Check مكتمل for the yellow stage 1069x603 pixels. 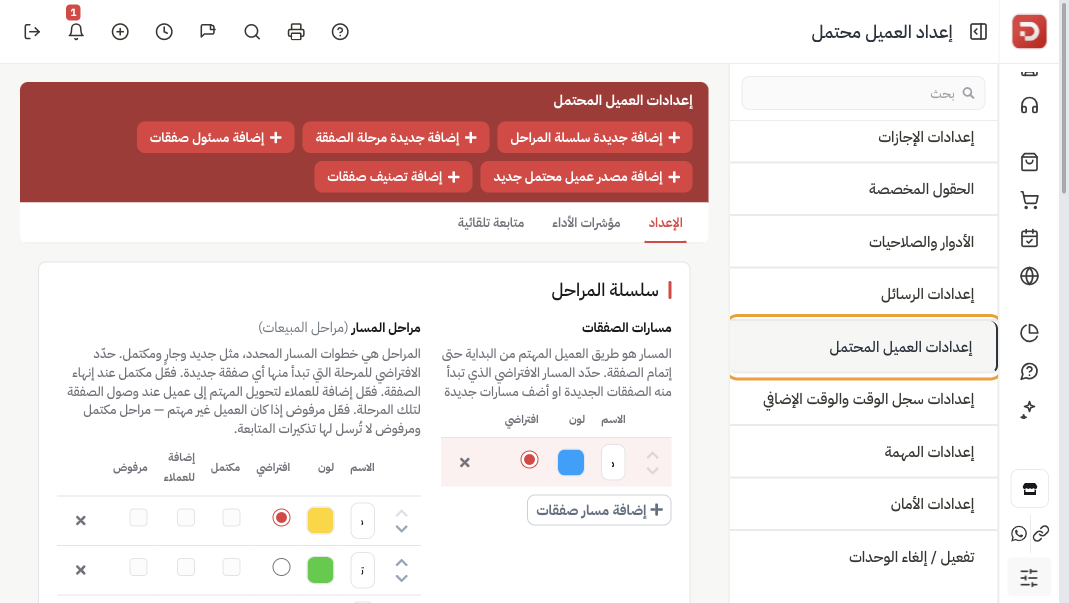[231, 518]
